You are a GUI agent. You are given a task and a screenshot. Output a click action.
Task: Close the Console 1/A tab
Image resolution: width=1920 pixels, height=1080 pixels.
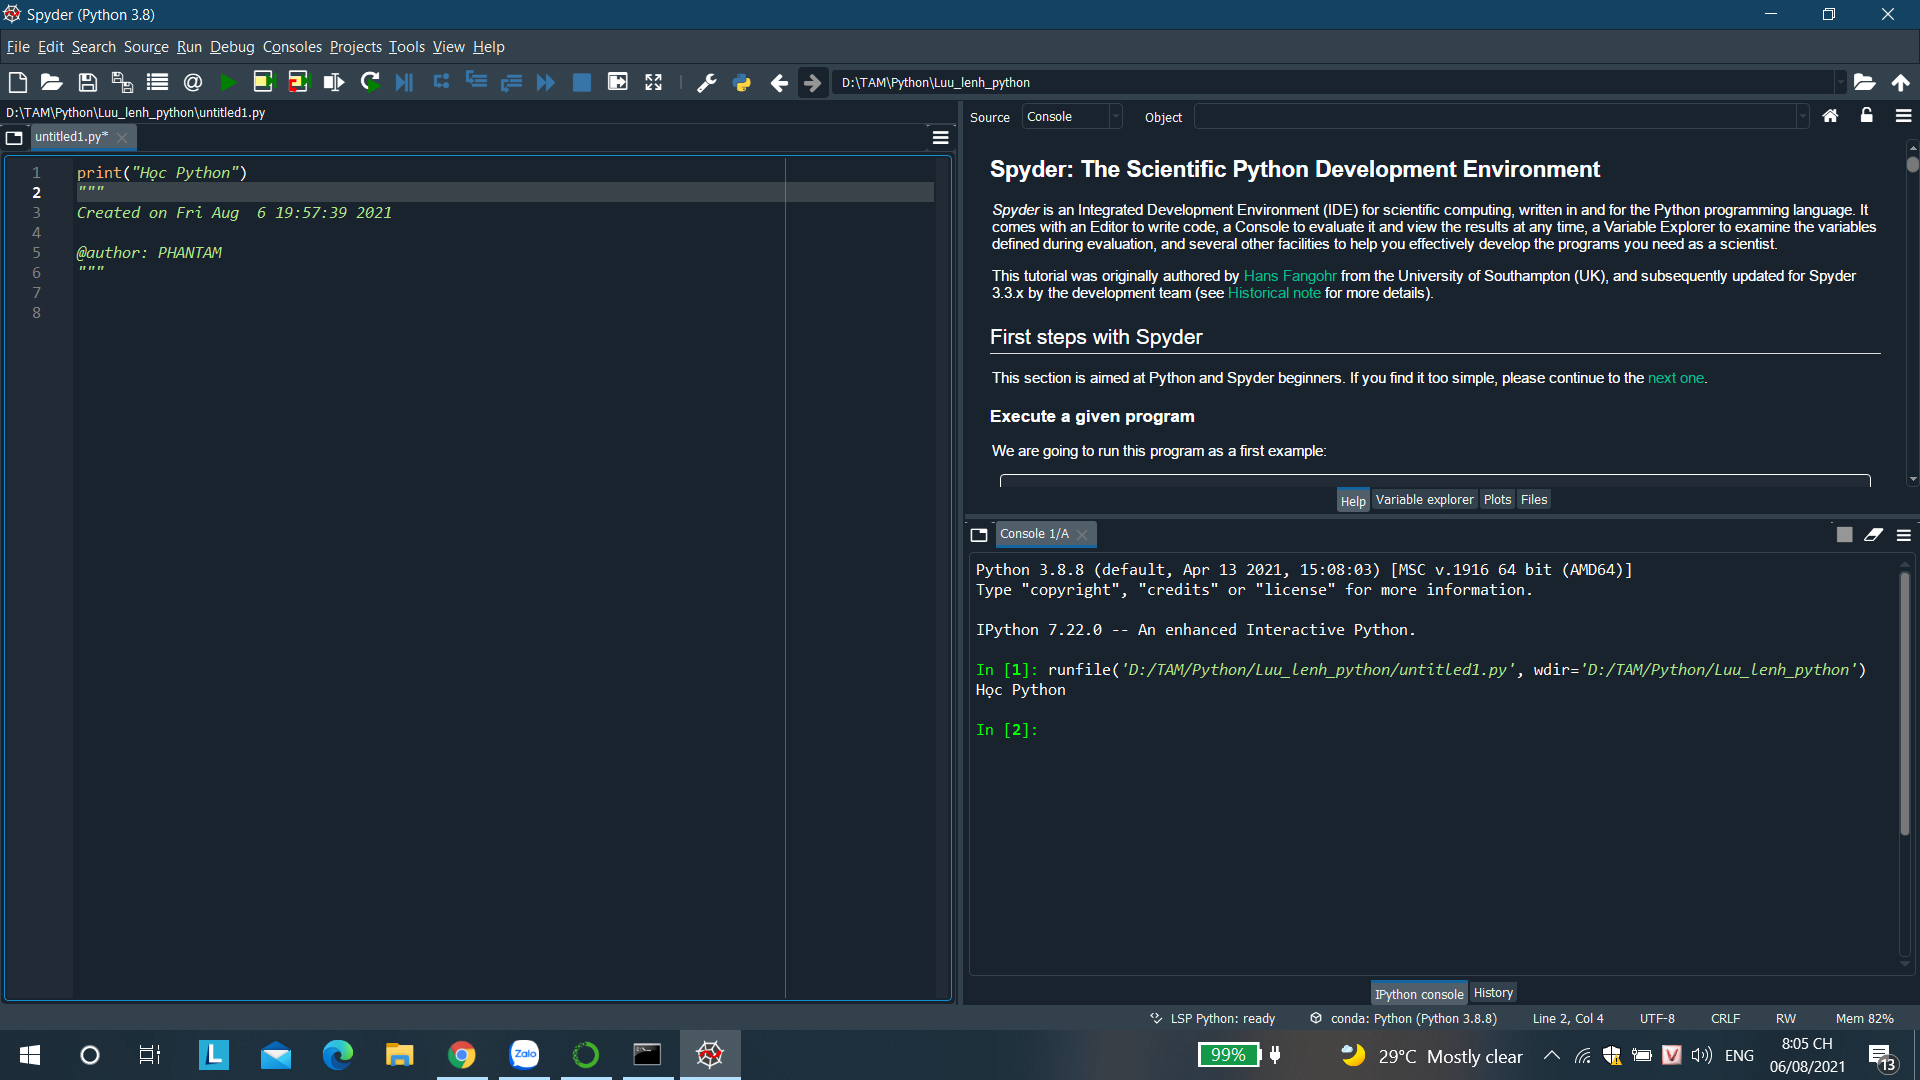coord(1082,535)
